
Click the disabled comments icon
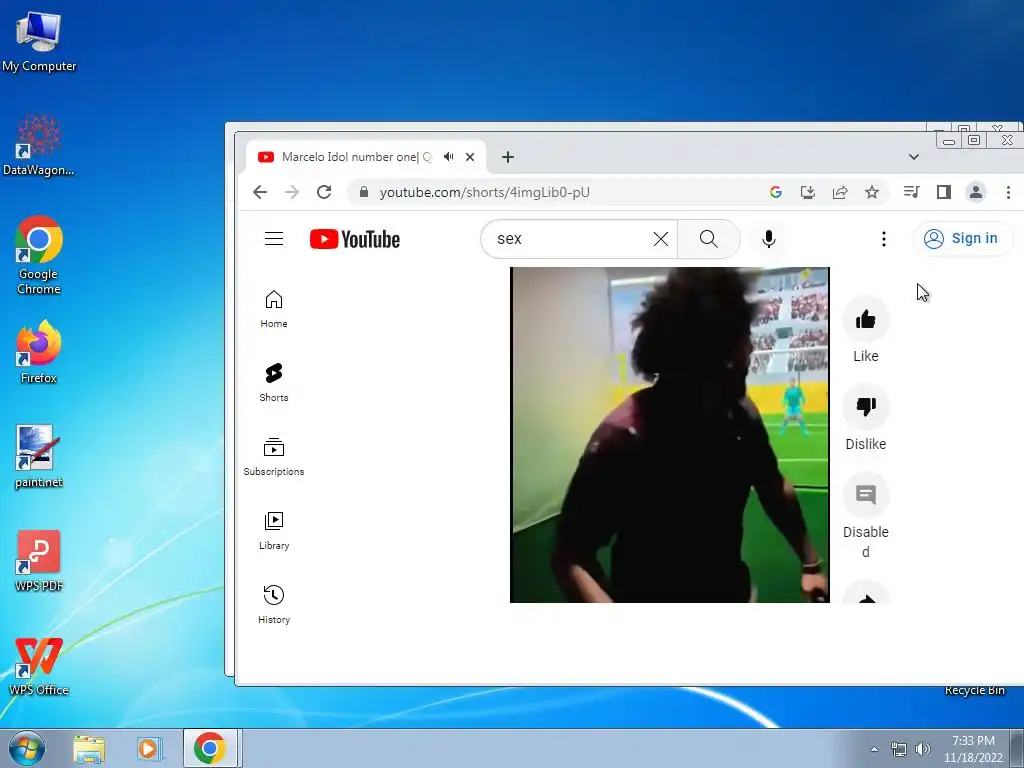pyautogui.click(x=865, y=495)
